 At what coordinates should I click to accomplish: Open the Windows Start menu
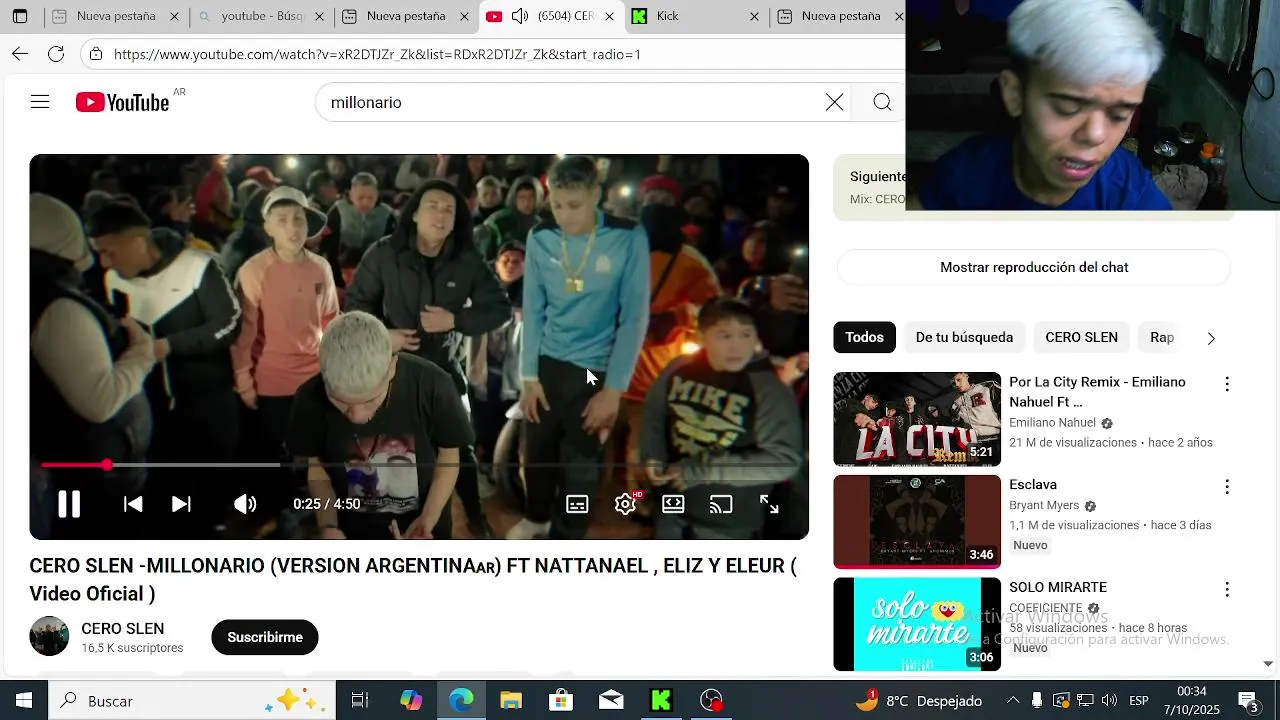[x=24, y=701]
